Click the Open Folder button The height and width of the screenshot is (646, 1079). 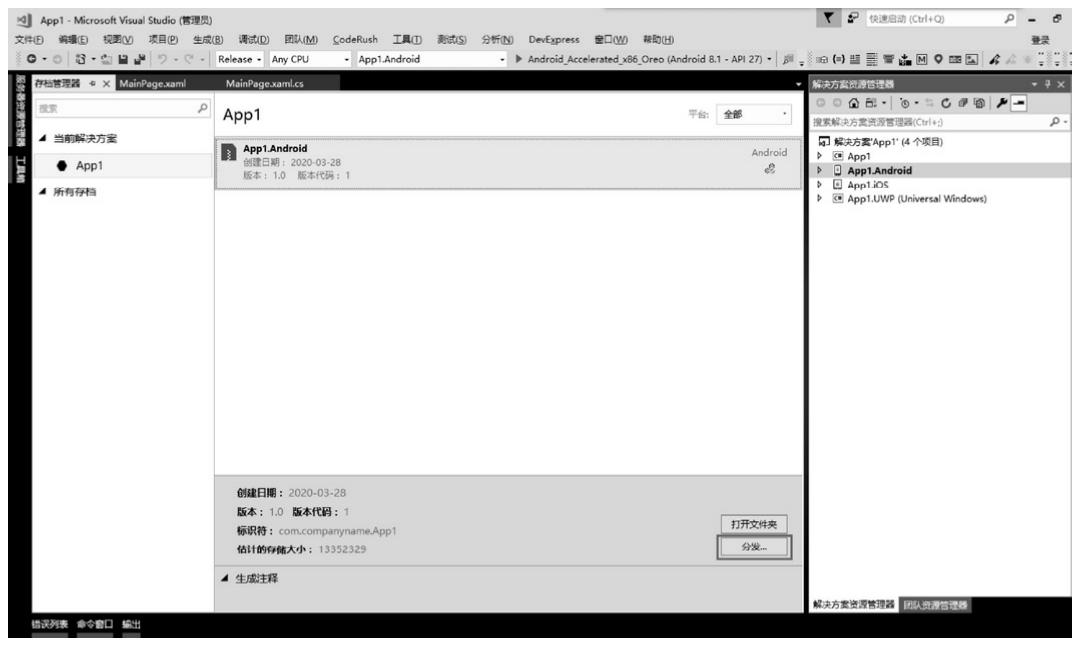[754, 524]
